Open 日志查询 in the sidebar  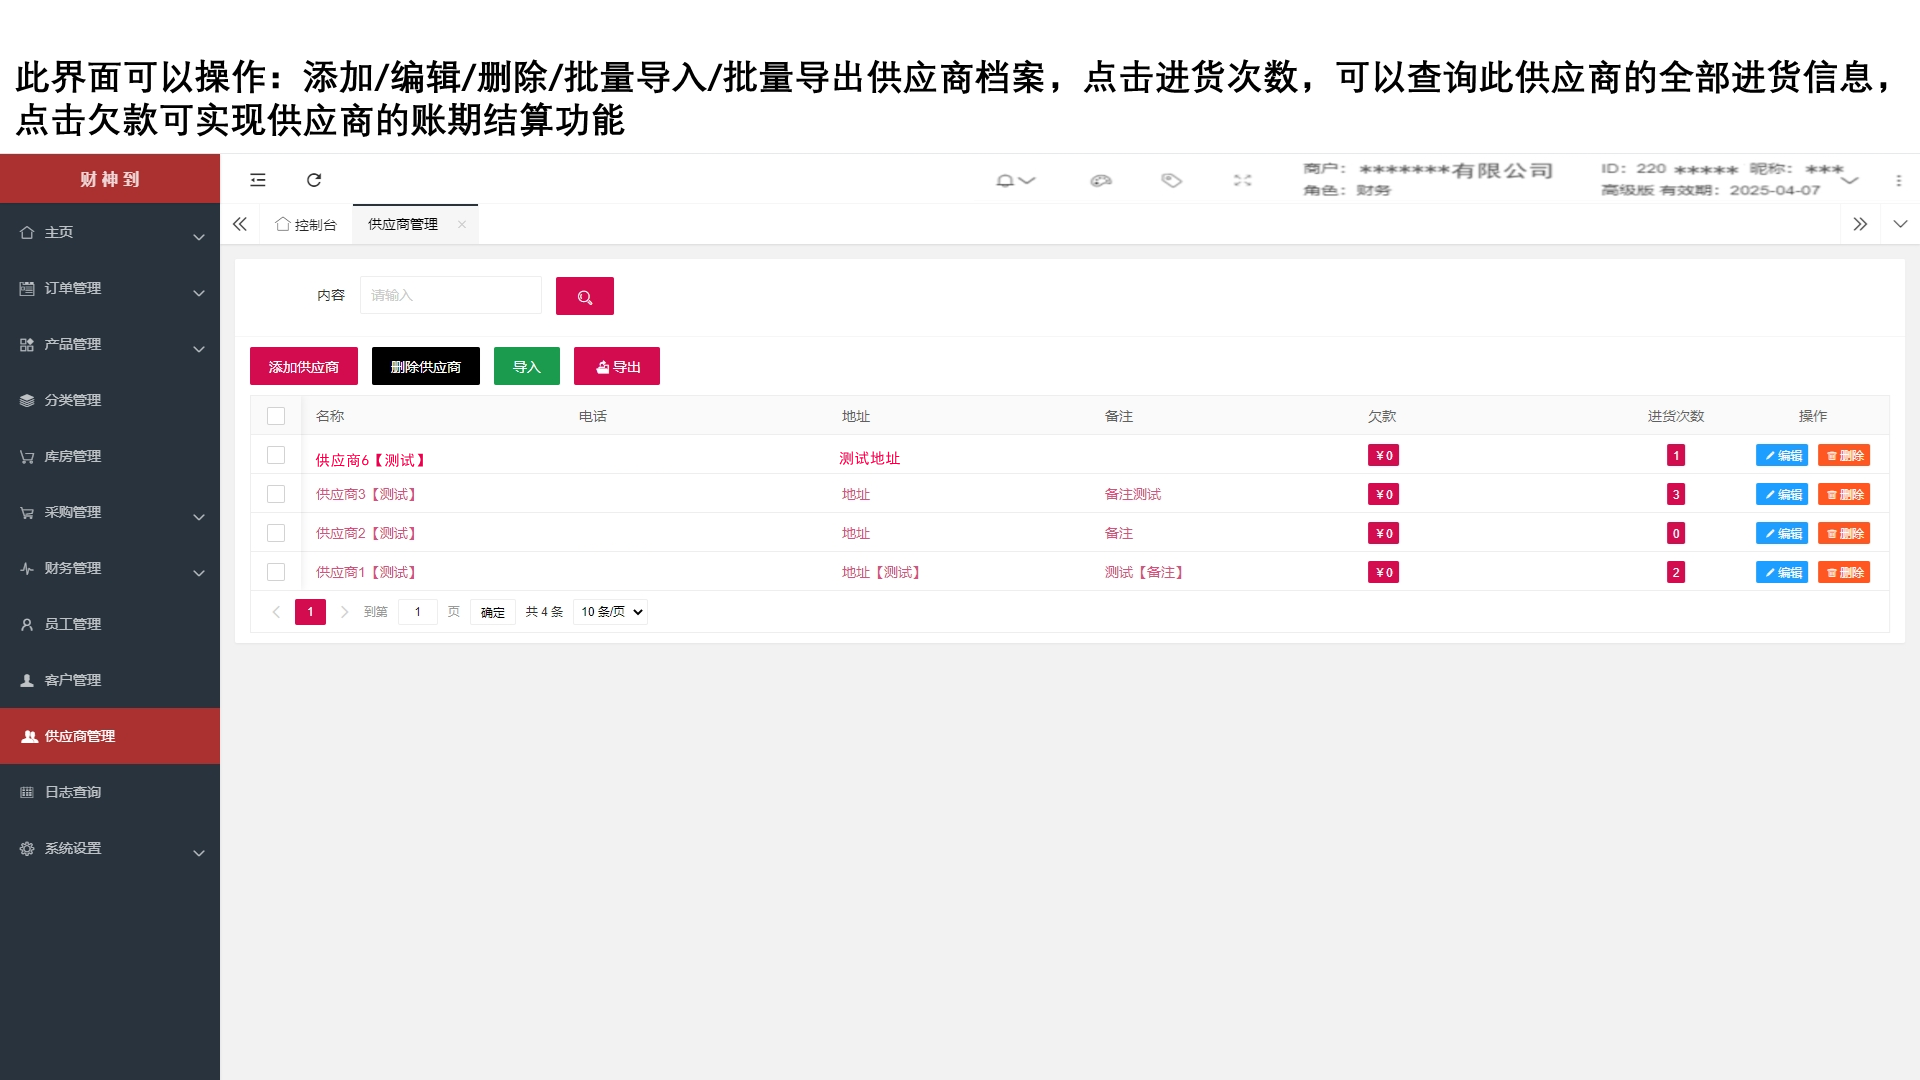tap(73, 792)
